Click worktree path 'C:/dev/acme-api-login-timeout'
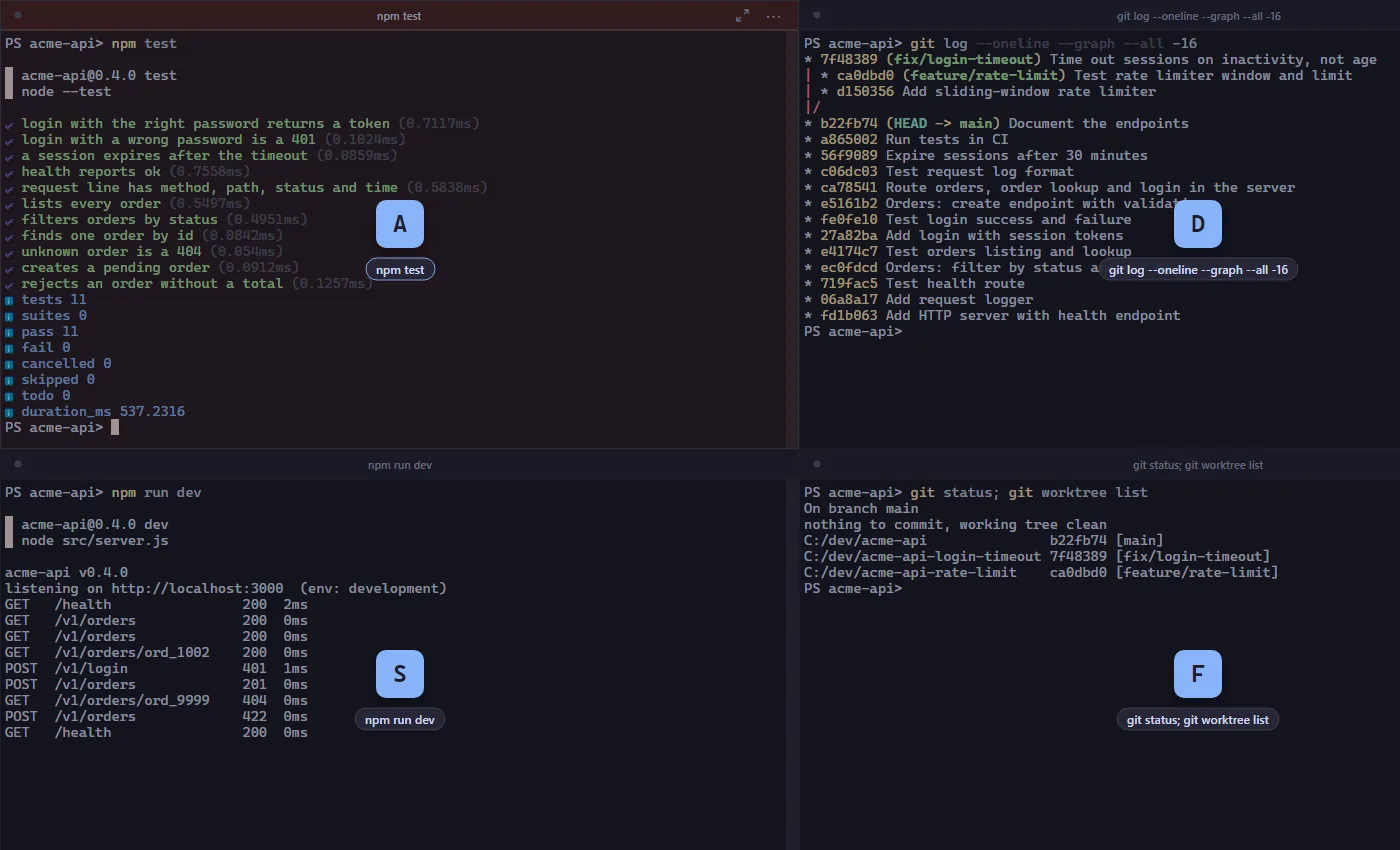Screen dimensions: 1400x850 pos(922,557)
